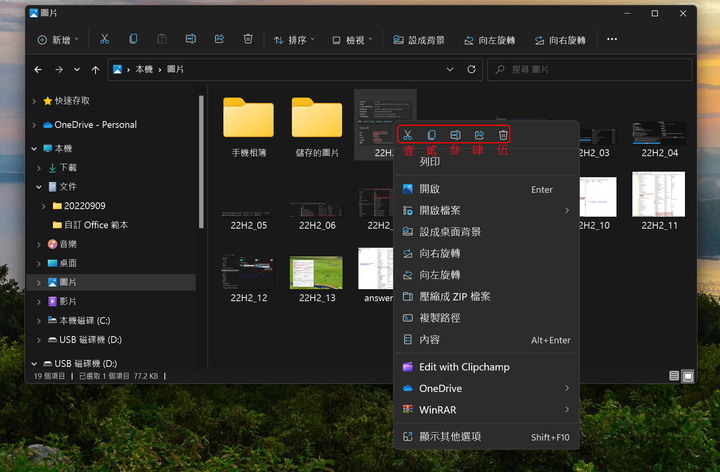This screenshot has height=472, width=720.
Task: Open the 檢視 (View) dropdown
Action: [x=352, y=40]
